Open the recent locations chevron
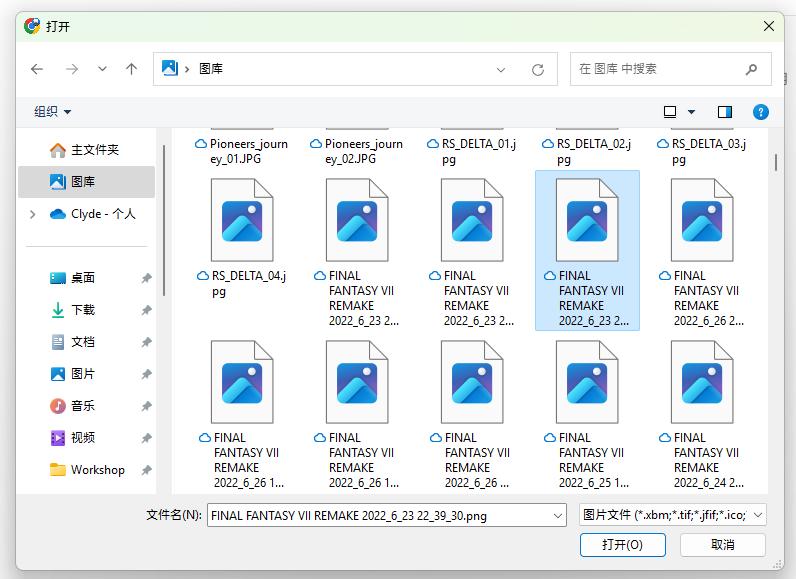This screenshot has width=796, height=579. [x=102, y=69]
